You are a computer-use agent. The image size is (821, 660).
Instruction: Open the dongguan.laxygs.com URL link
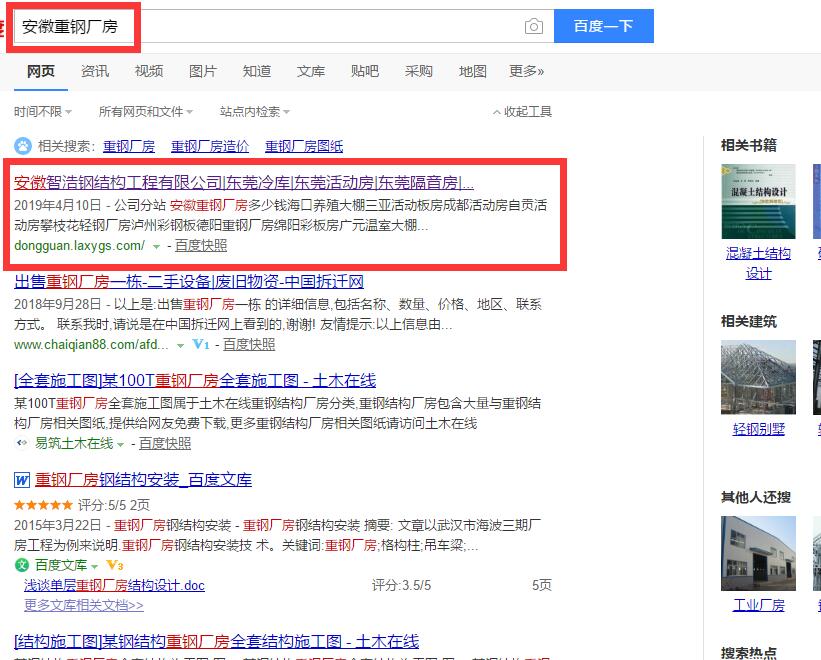click(x=80, y=245)
